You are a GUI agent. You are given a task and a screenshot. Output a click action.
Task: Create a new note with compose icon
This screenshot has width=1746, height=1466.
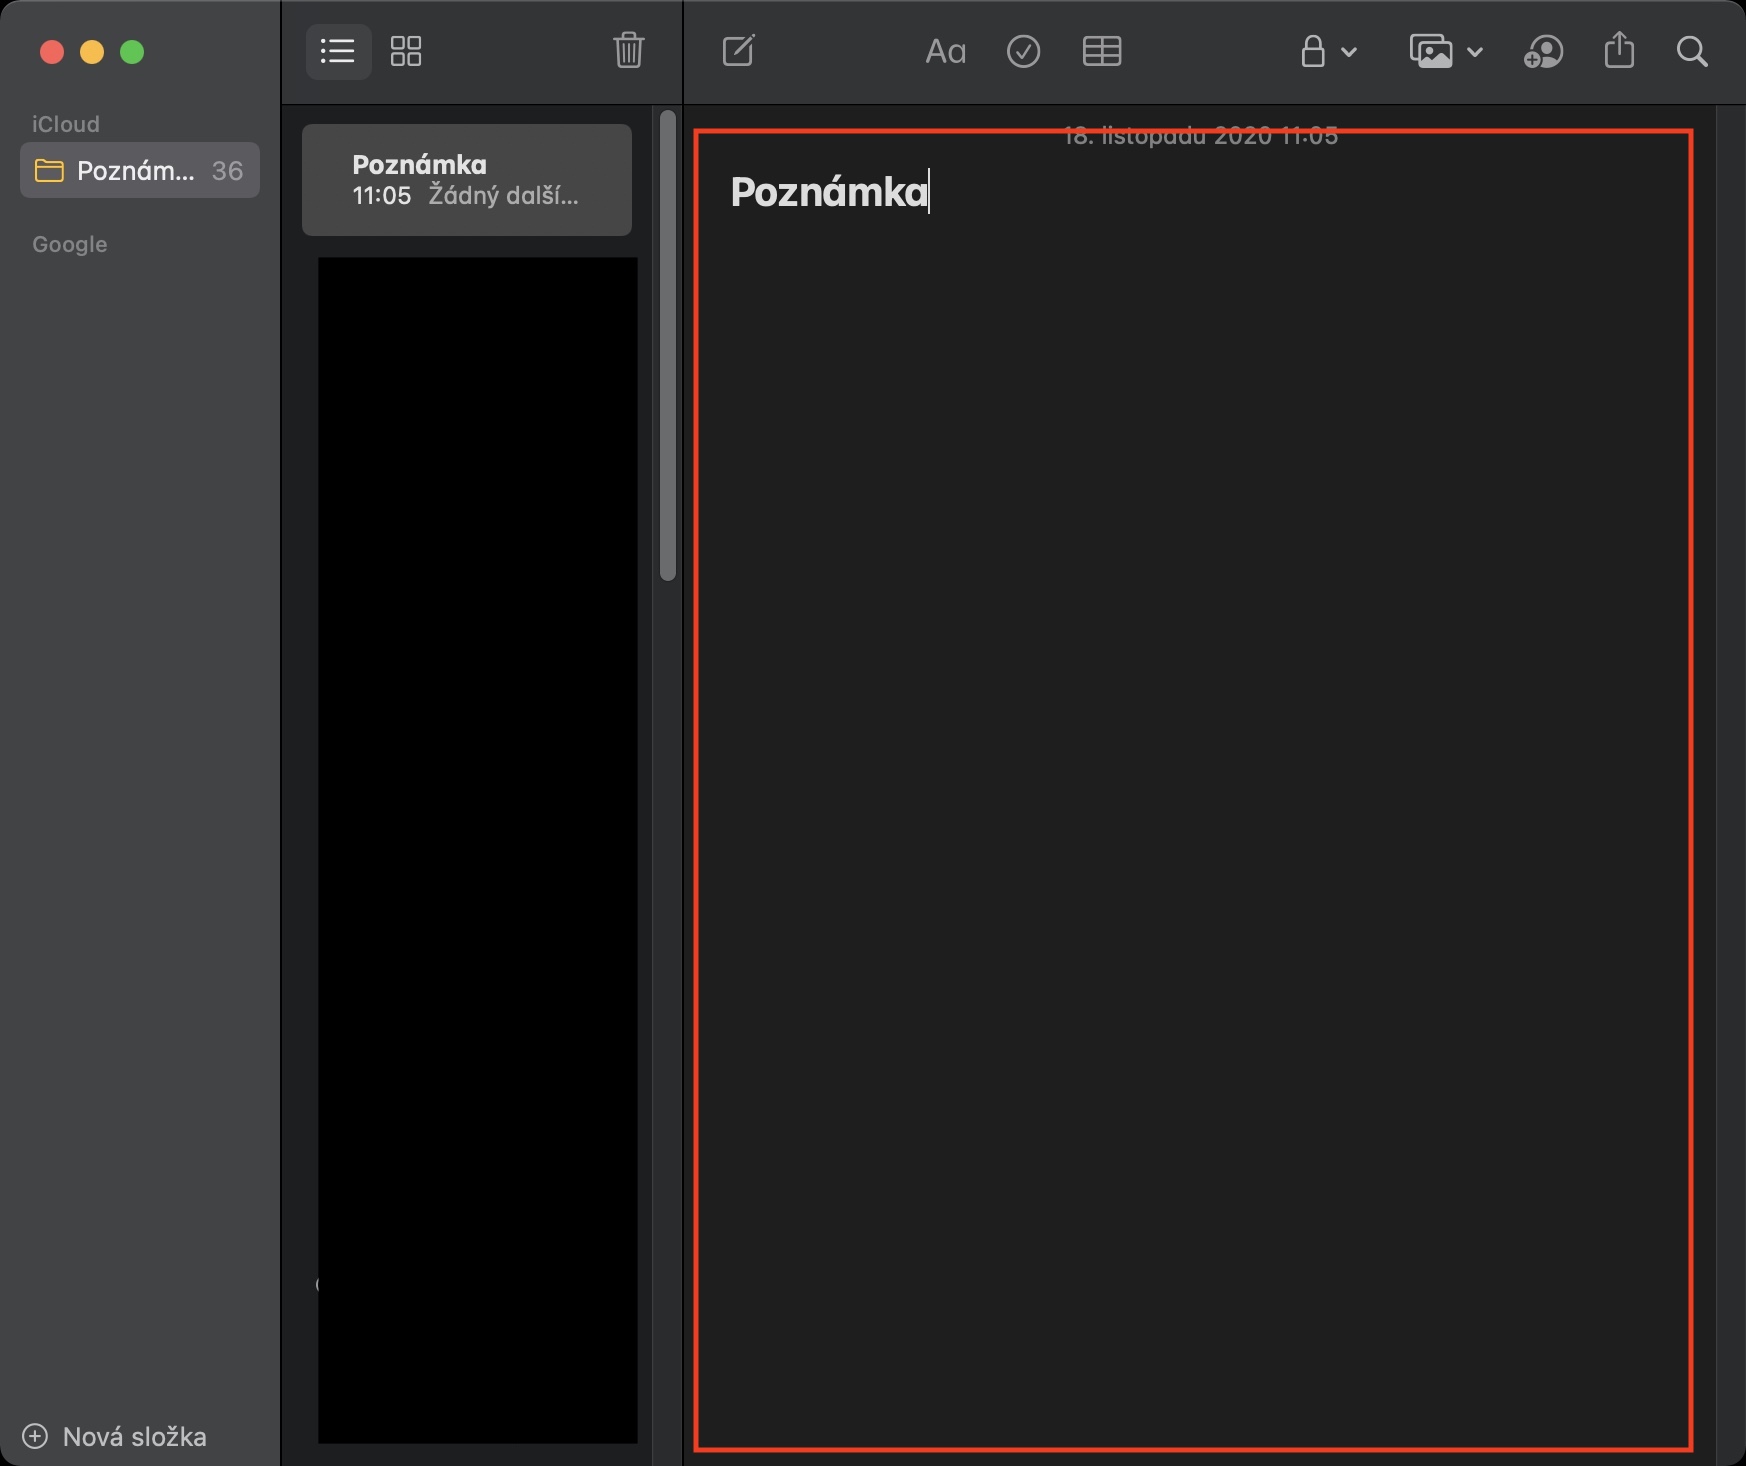click(739, 50)
